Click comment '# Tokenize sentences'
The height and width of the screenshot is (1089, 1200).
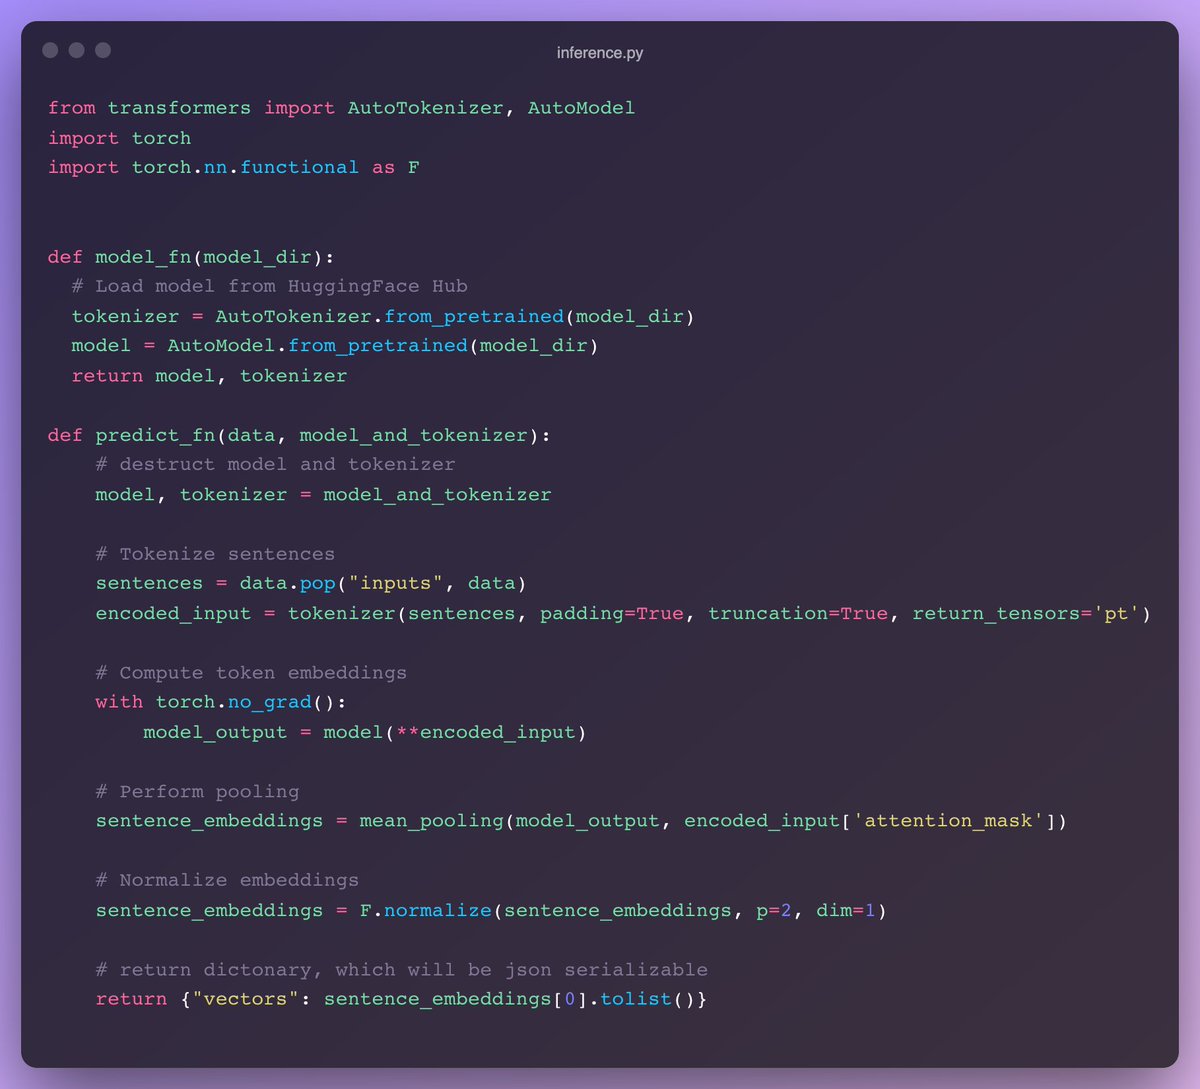click(x=215, y=554)
